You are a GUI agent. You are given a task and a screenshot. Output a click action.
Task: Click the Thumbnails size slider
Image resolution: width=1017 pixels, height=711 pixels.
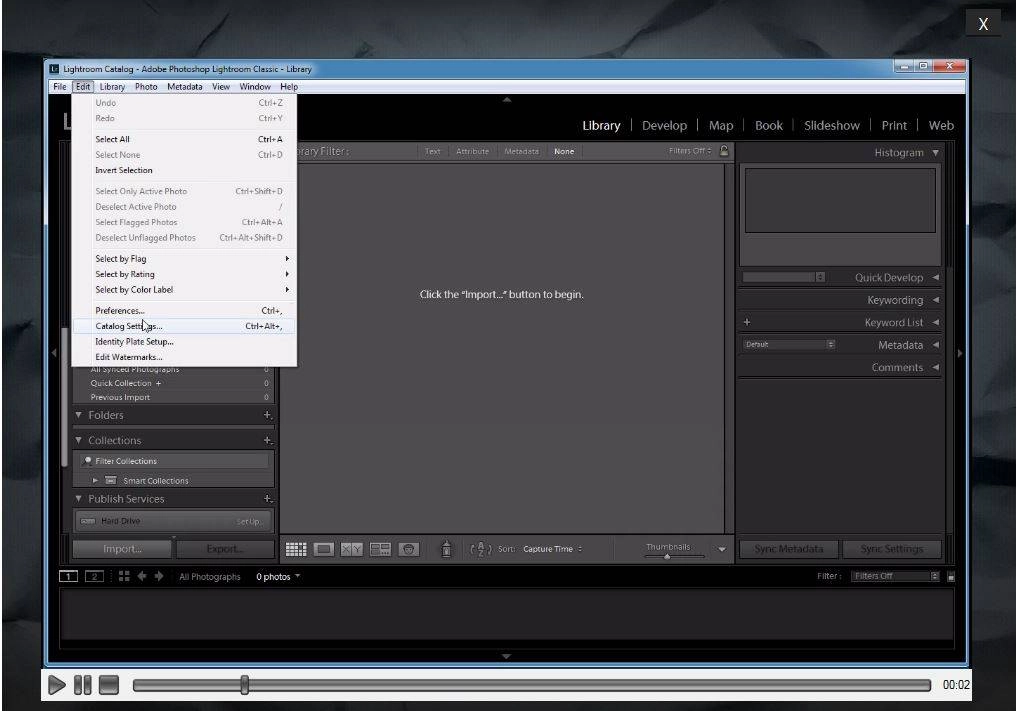pos(667,557)
